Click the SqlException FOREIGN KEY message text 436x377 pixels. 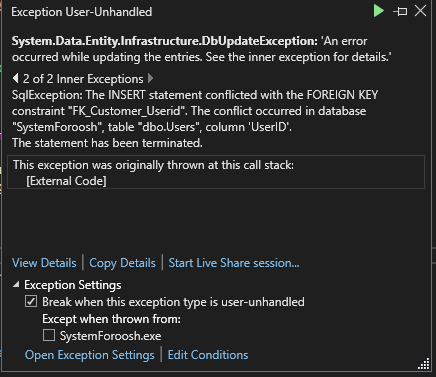tap(195, 119)
